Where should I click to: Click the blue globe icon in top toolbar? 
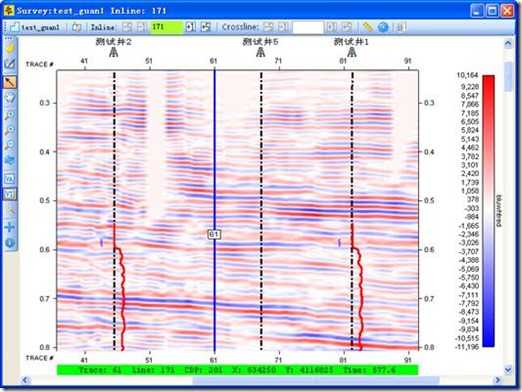coord(383,27)
